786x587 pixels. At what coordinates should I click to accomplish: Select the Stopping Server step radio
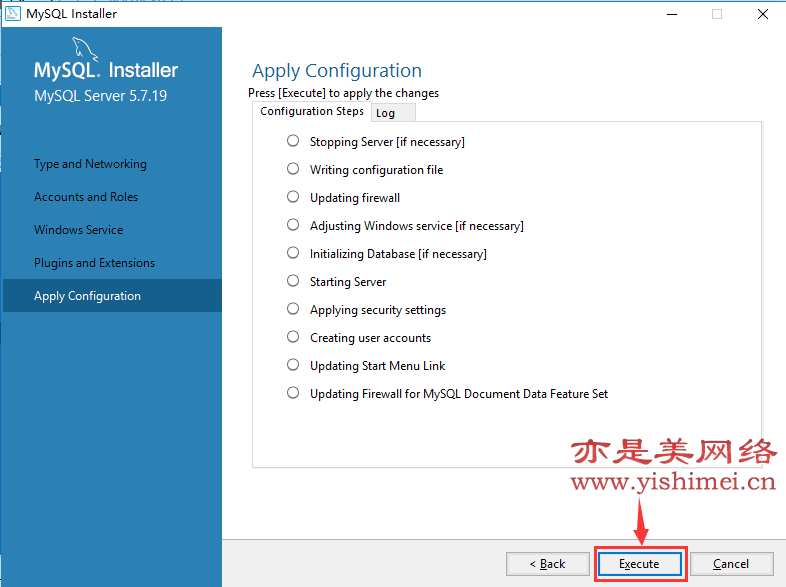293,141
